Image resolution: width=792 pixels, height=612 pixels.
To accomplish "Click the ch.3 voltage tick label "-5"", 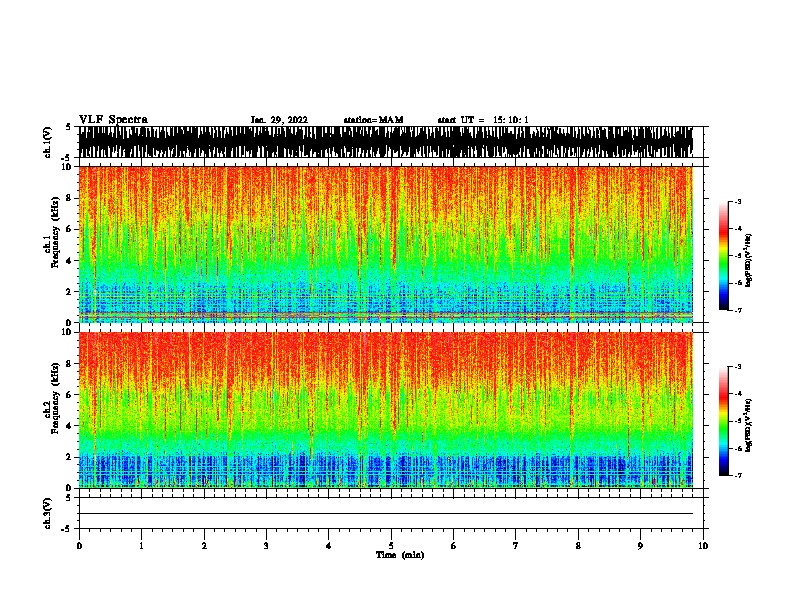I will click(67, 529).
